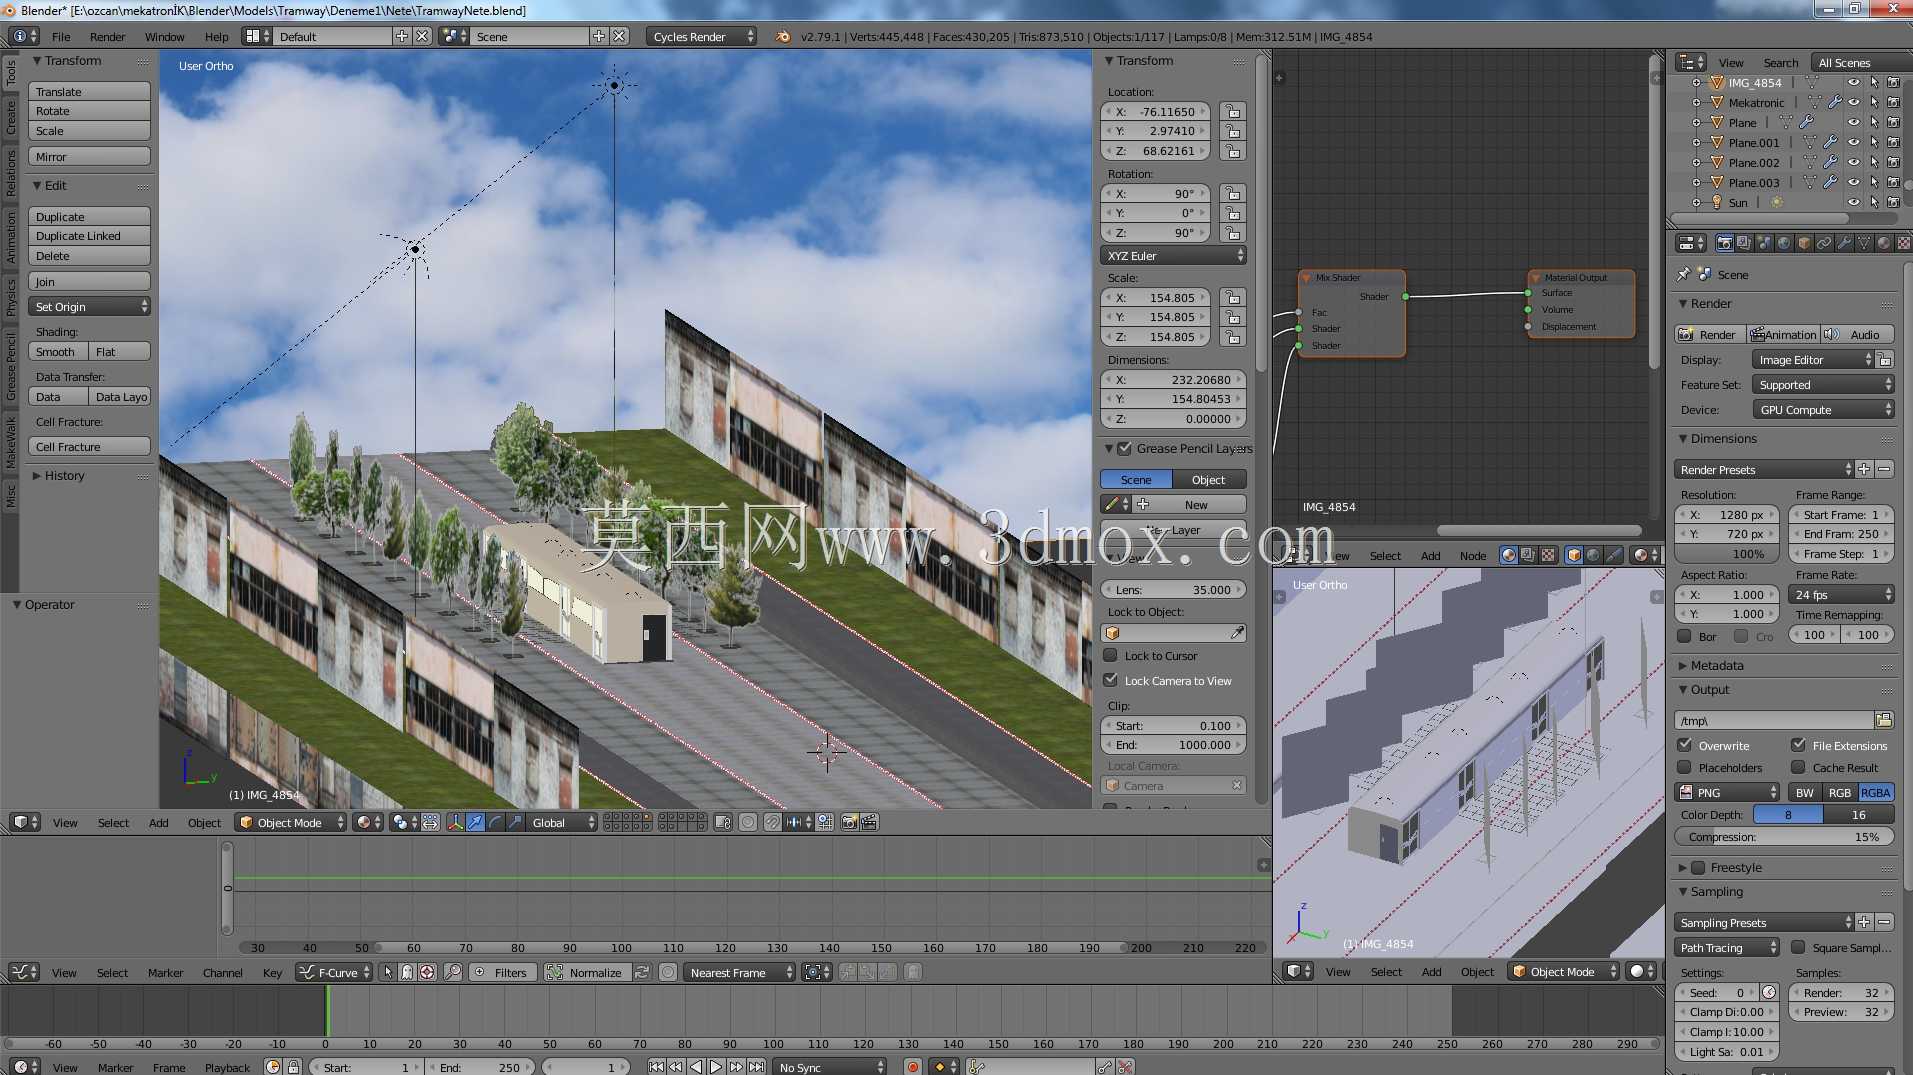Open the World properties tab icon
1913x1075 pixels.
click(1784, 243)
